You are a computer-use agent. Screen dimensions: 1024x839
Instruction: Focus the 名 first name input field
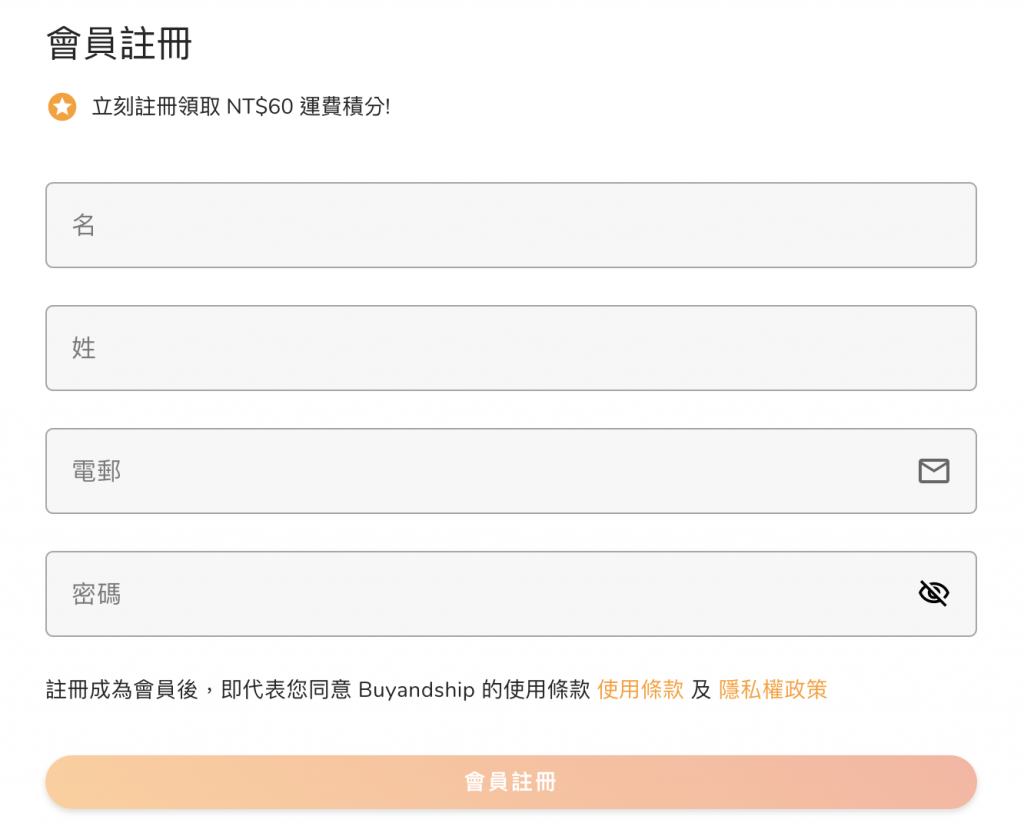pos(510,225)
